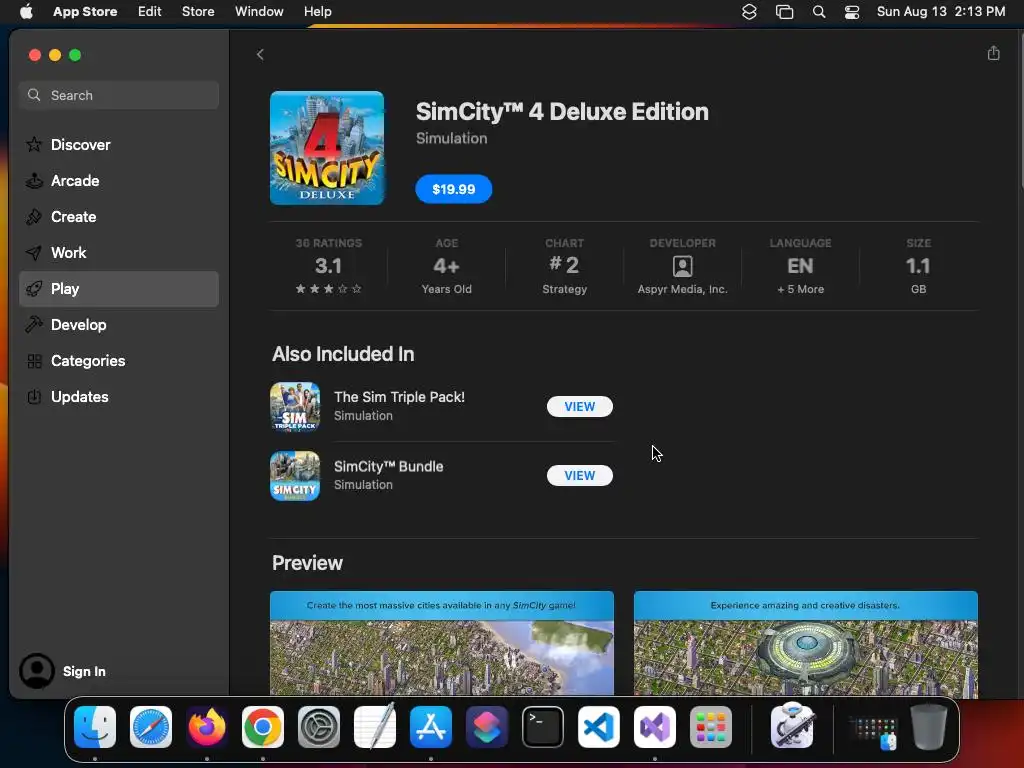Click the sidebar Search field
This screenshot has width=1024, height=768.
click(x=119, y=95)
